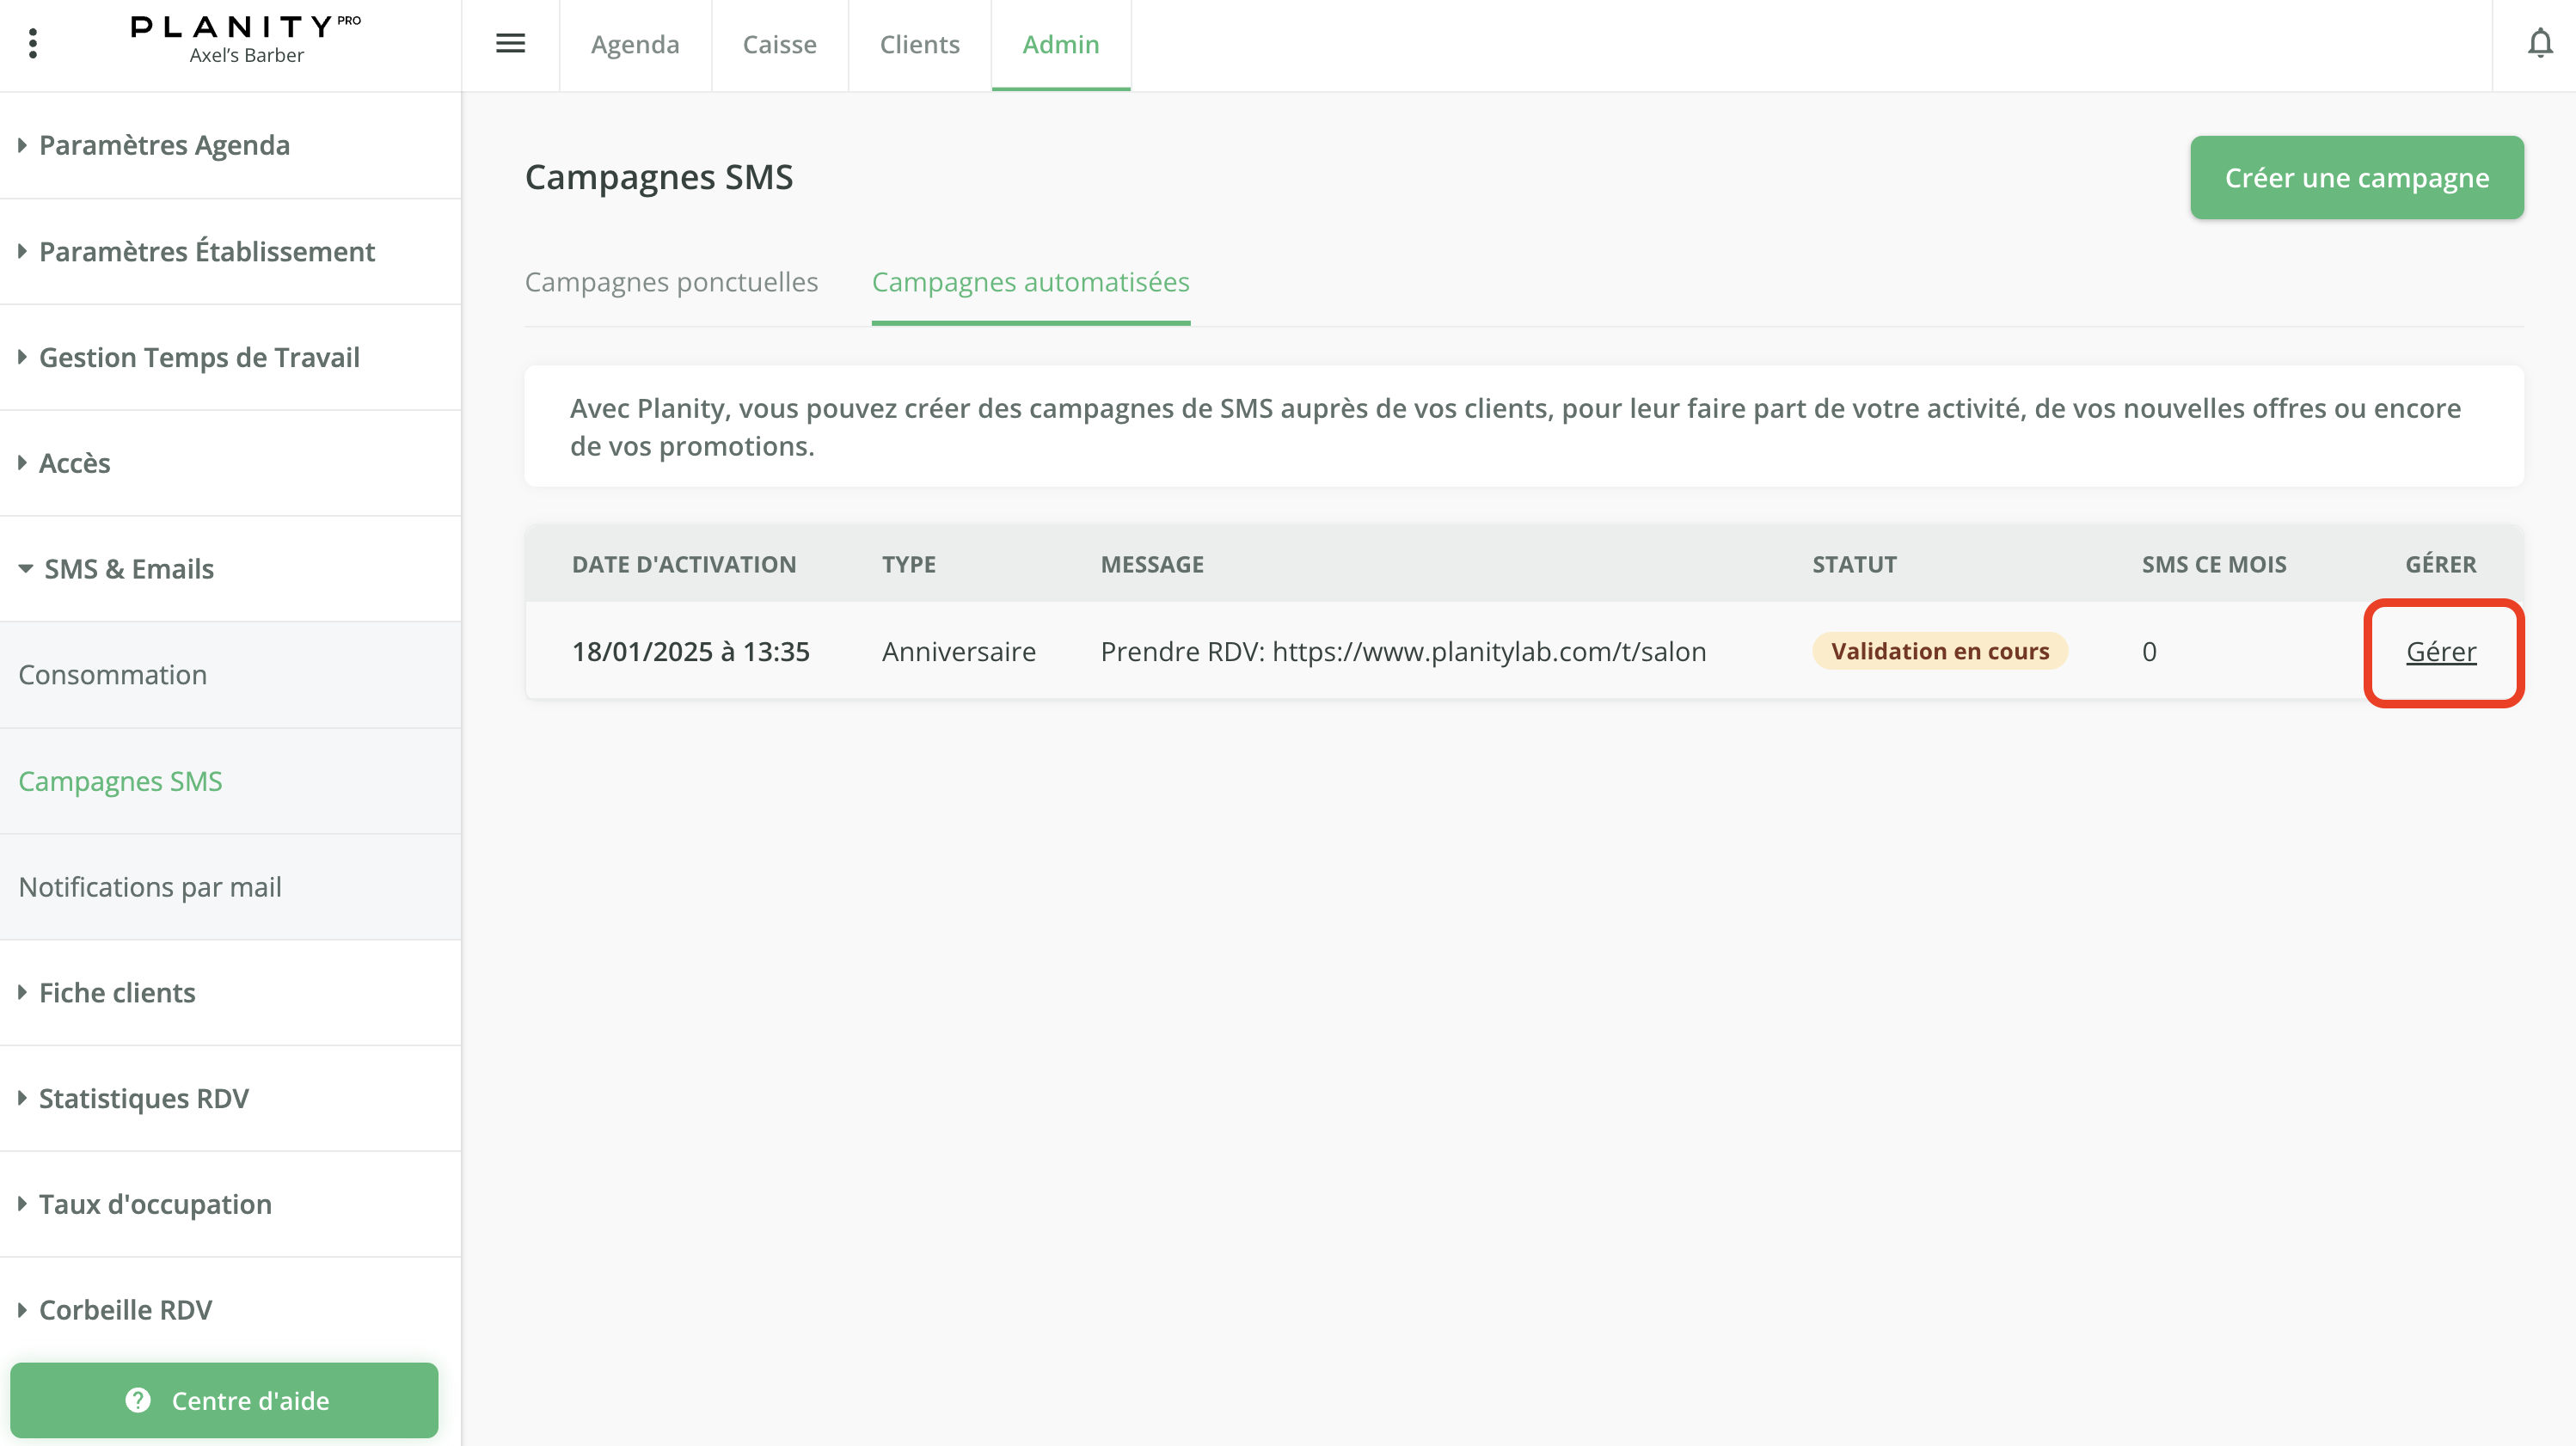Expand Paramètres Établissement section
2576x1446 pixels.
206,251
